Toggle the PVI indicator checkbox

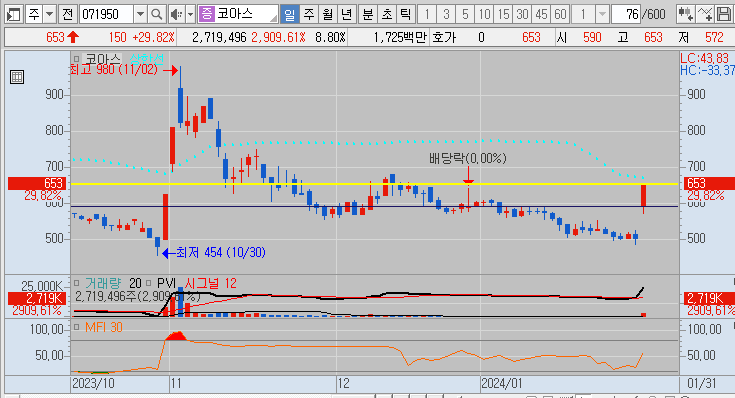tap(149, 284)
